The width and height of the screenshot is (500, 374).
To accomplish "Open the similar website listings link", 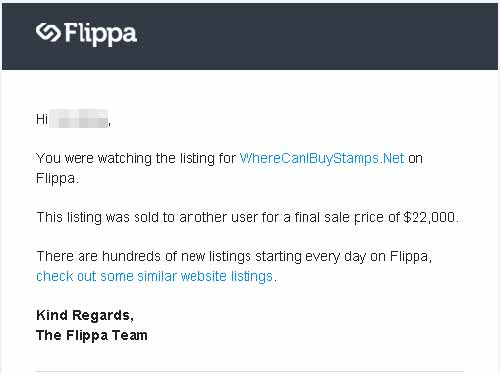I will point(154,276).
